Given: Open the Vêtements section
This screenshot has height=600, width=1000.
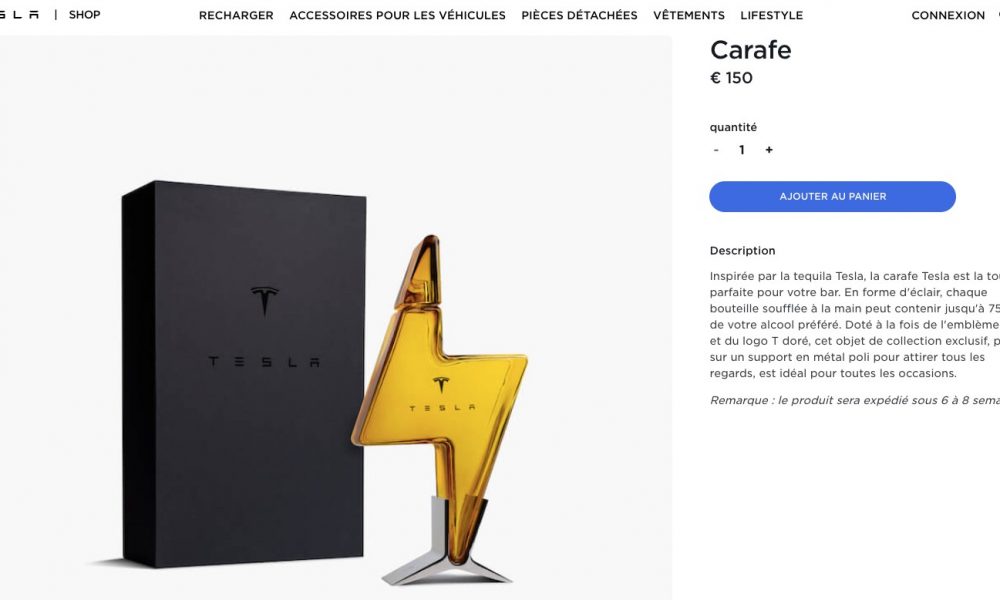Looking at the screenshot, I should 689,15.
